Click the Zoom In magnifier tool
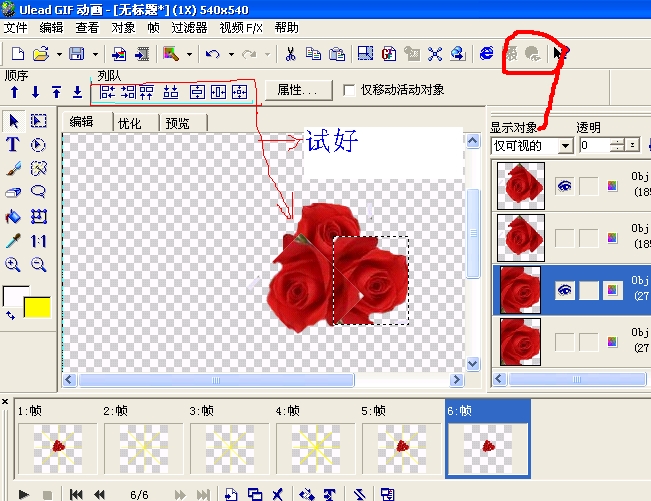 13,265
